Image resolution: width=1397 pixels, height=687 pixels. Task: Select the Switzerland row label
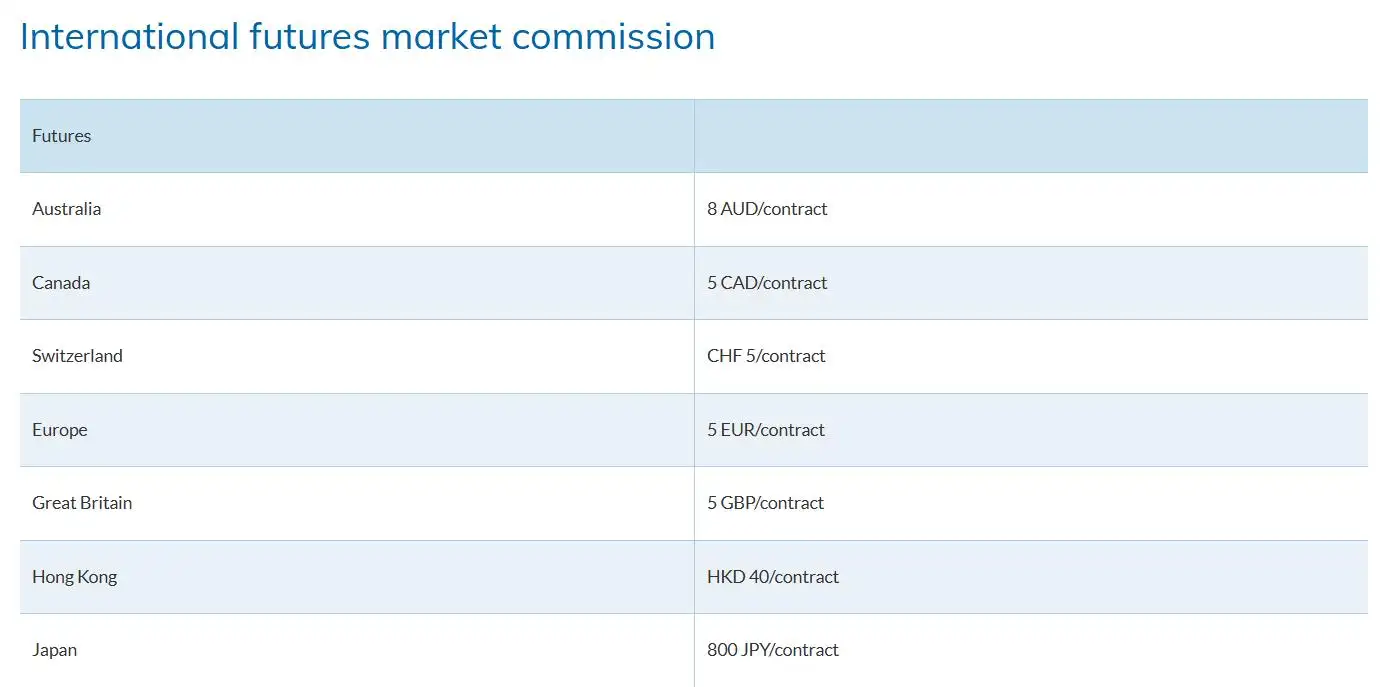77,356
